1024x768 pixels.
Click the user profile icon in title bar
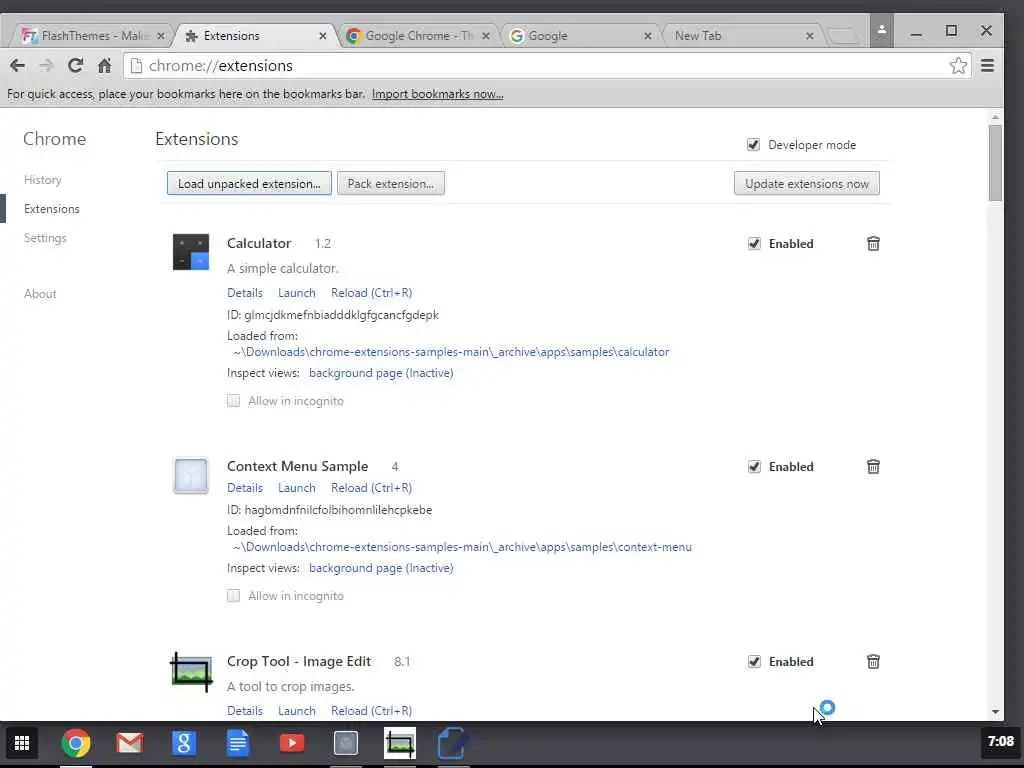pos(882,30)
